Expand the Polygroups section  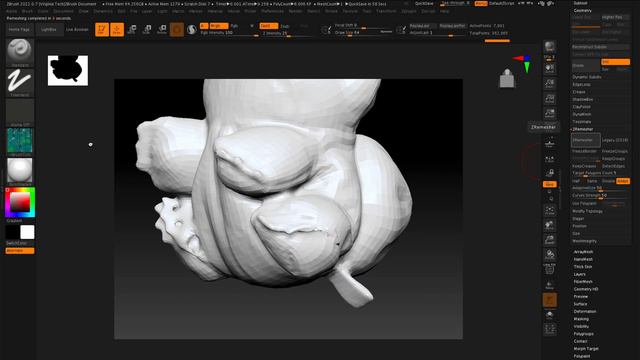click(584, 334)
